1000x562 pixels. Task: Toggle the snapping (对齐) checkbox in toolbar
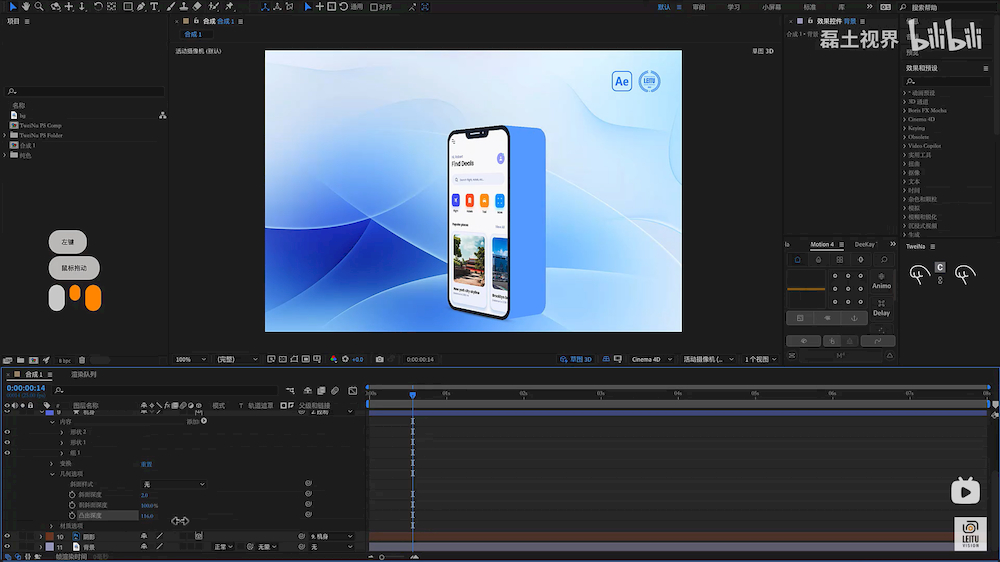tap(374, 7)
